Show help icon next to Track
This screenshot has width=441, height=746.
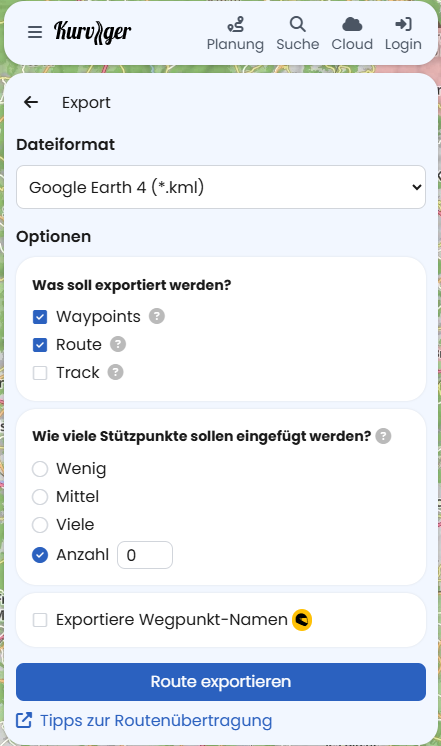pos(116,372)
